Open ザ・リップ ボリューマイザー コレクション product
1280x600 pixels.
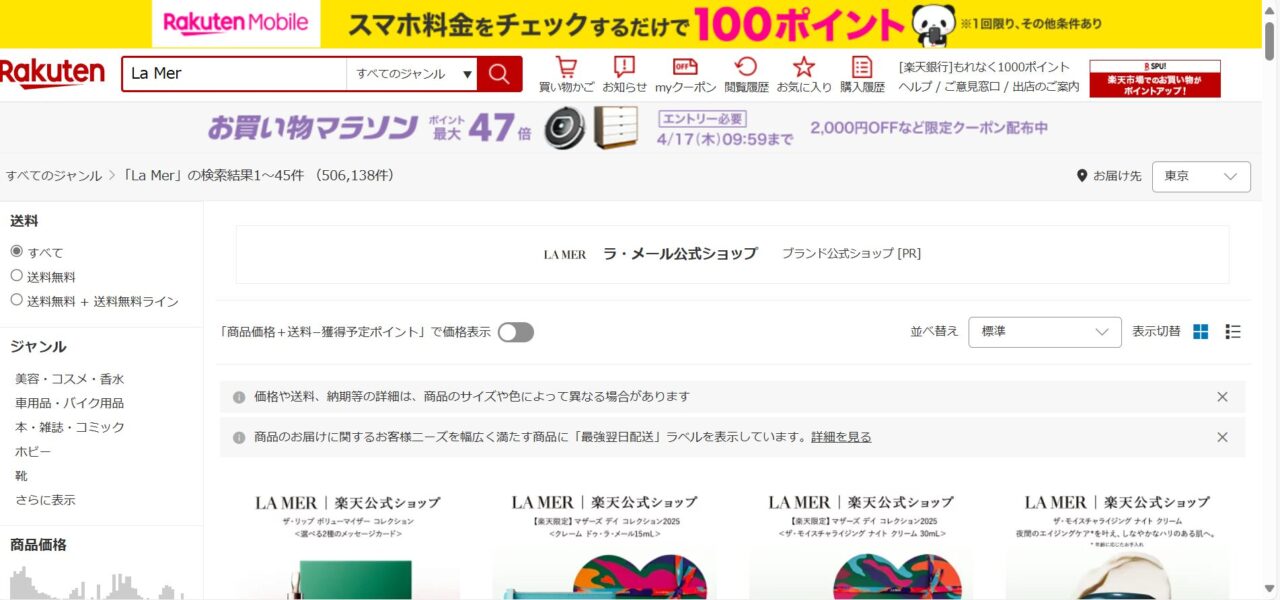[x=347, y=543]
